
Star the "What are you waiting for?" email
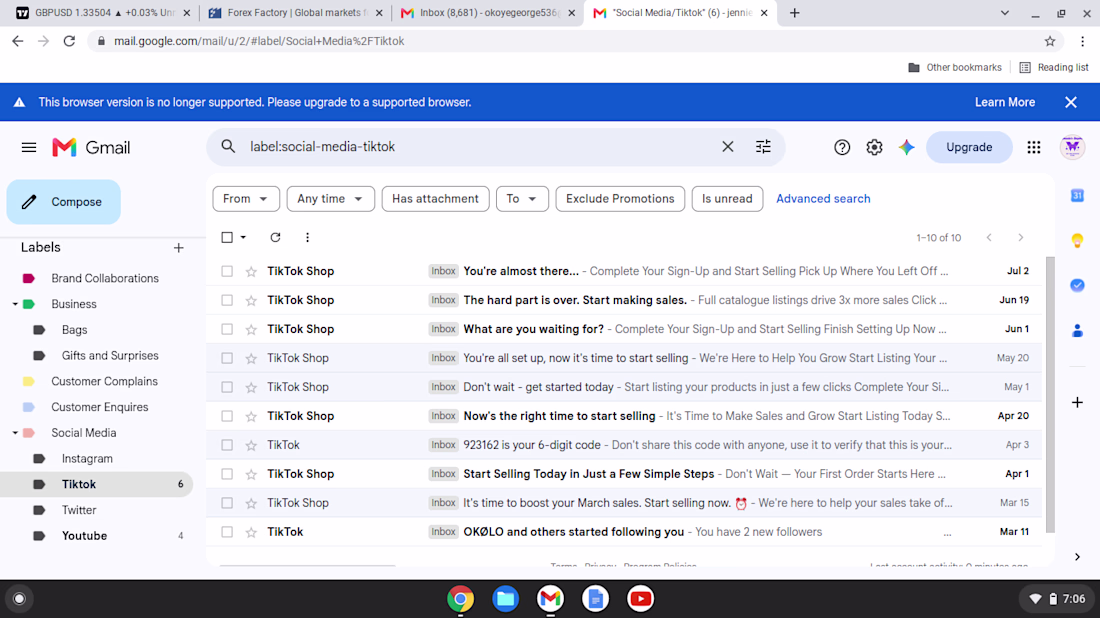click(x=251, y=329)
